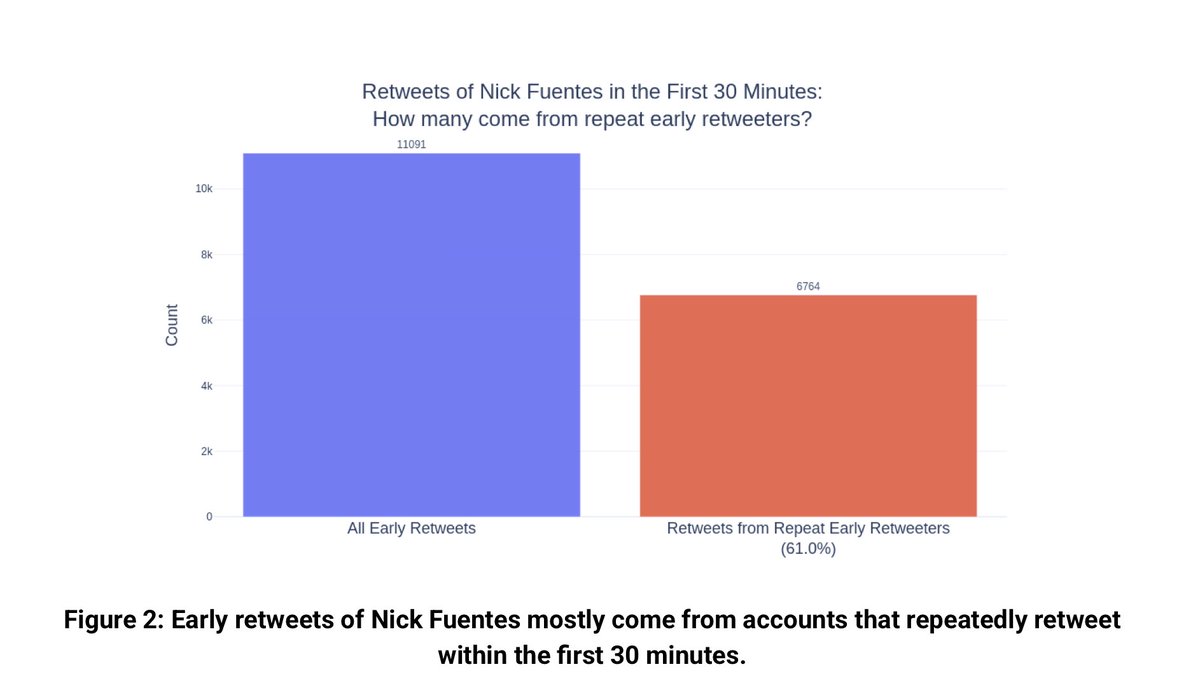Click caption text 'within the first 30 minutes.'

tap(592, 656)
